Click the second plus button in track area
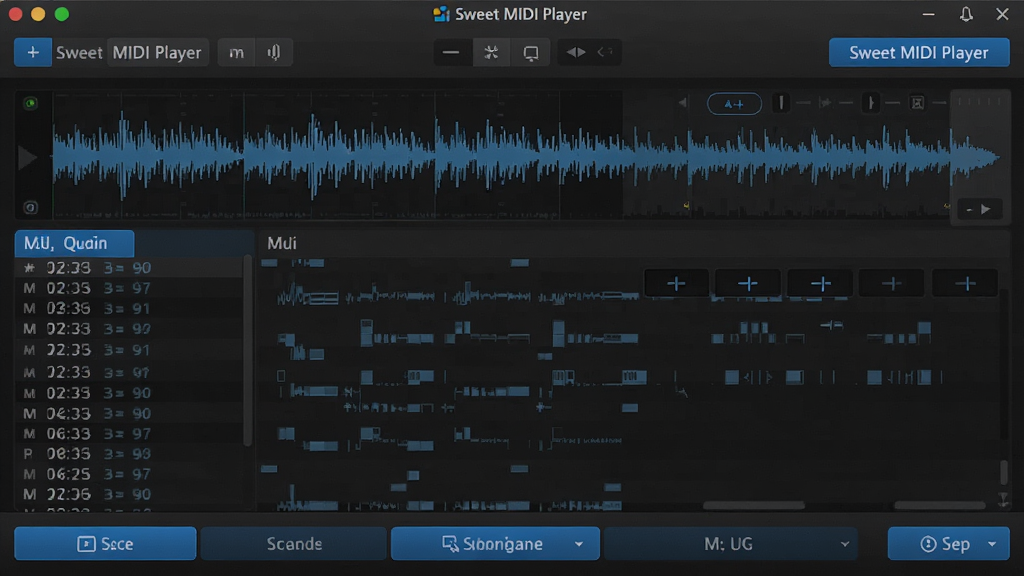1024x576 pixels. coord(748,283)
